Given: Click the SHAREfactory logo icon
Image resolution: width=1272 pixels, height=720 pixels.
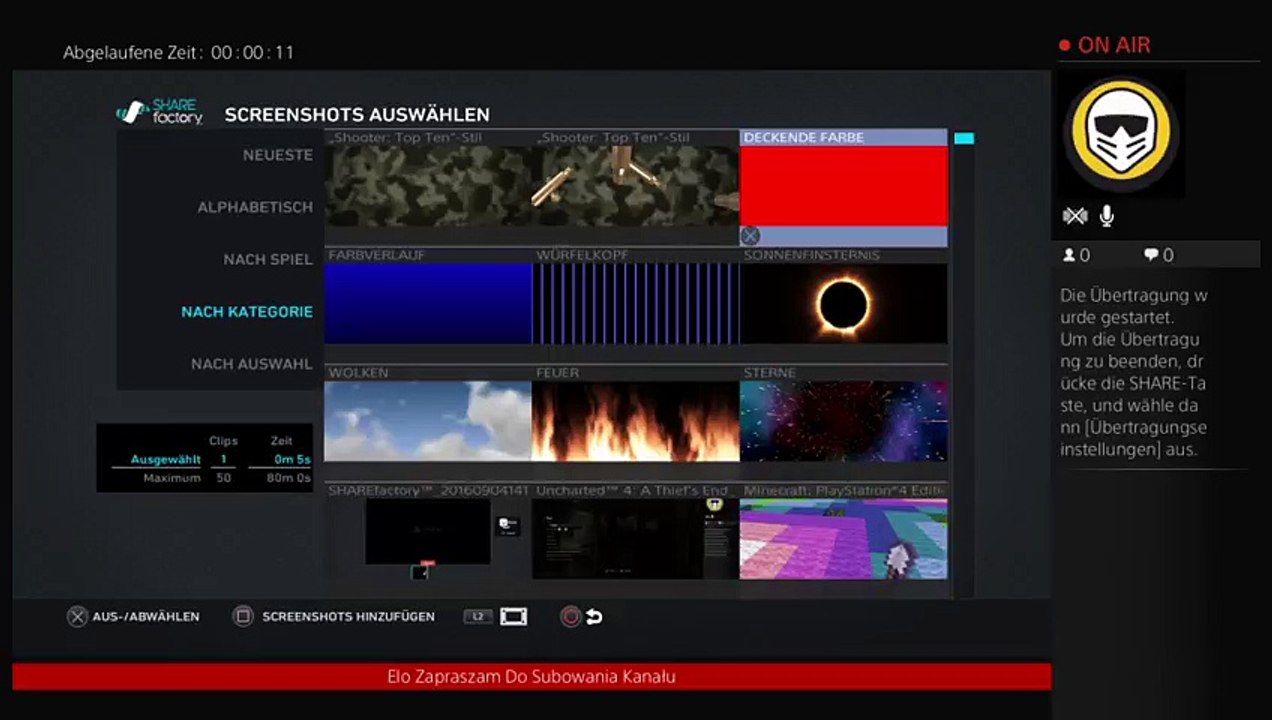Looking at the screenshot, I should point(131,113).
